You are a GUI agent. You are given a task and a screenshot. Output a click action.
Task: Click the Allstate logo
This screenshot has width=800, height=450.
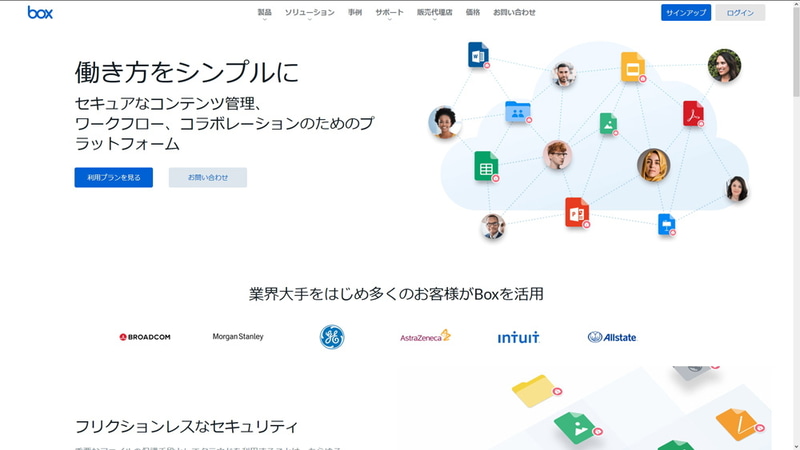click(x=612, y=337)
